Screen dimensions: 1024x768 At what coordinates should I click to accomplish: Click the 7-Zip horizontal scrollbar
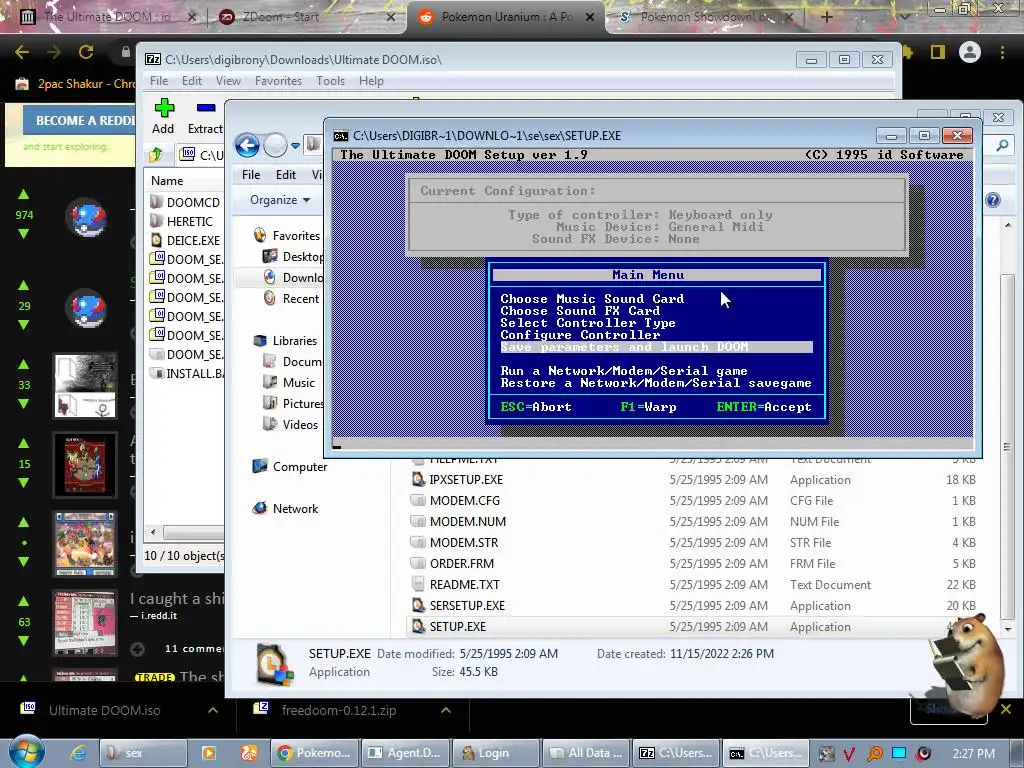coord(193,532)
